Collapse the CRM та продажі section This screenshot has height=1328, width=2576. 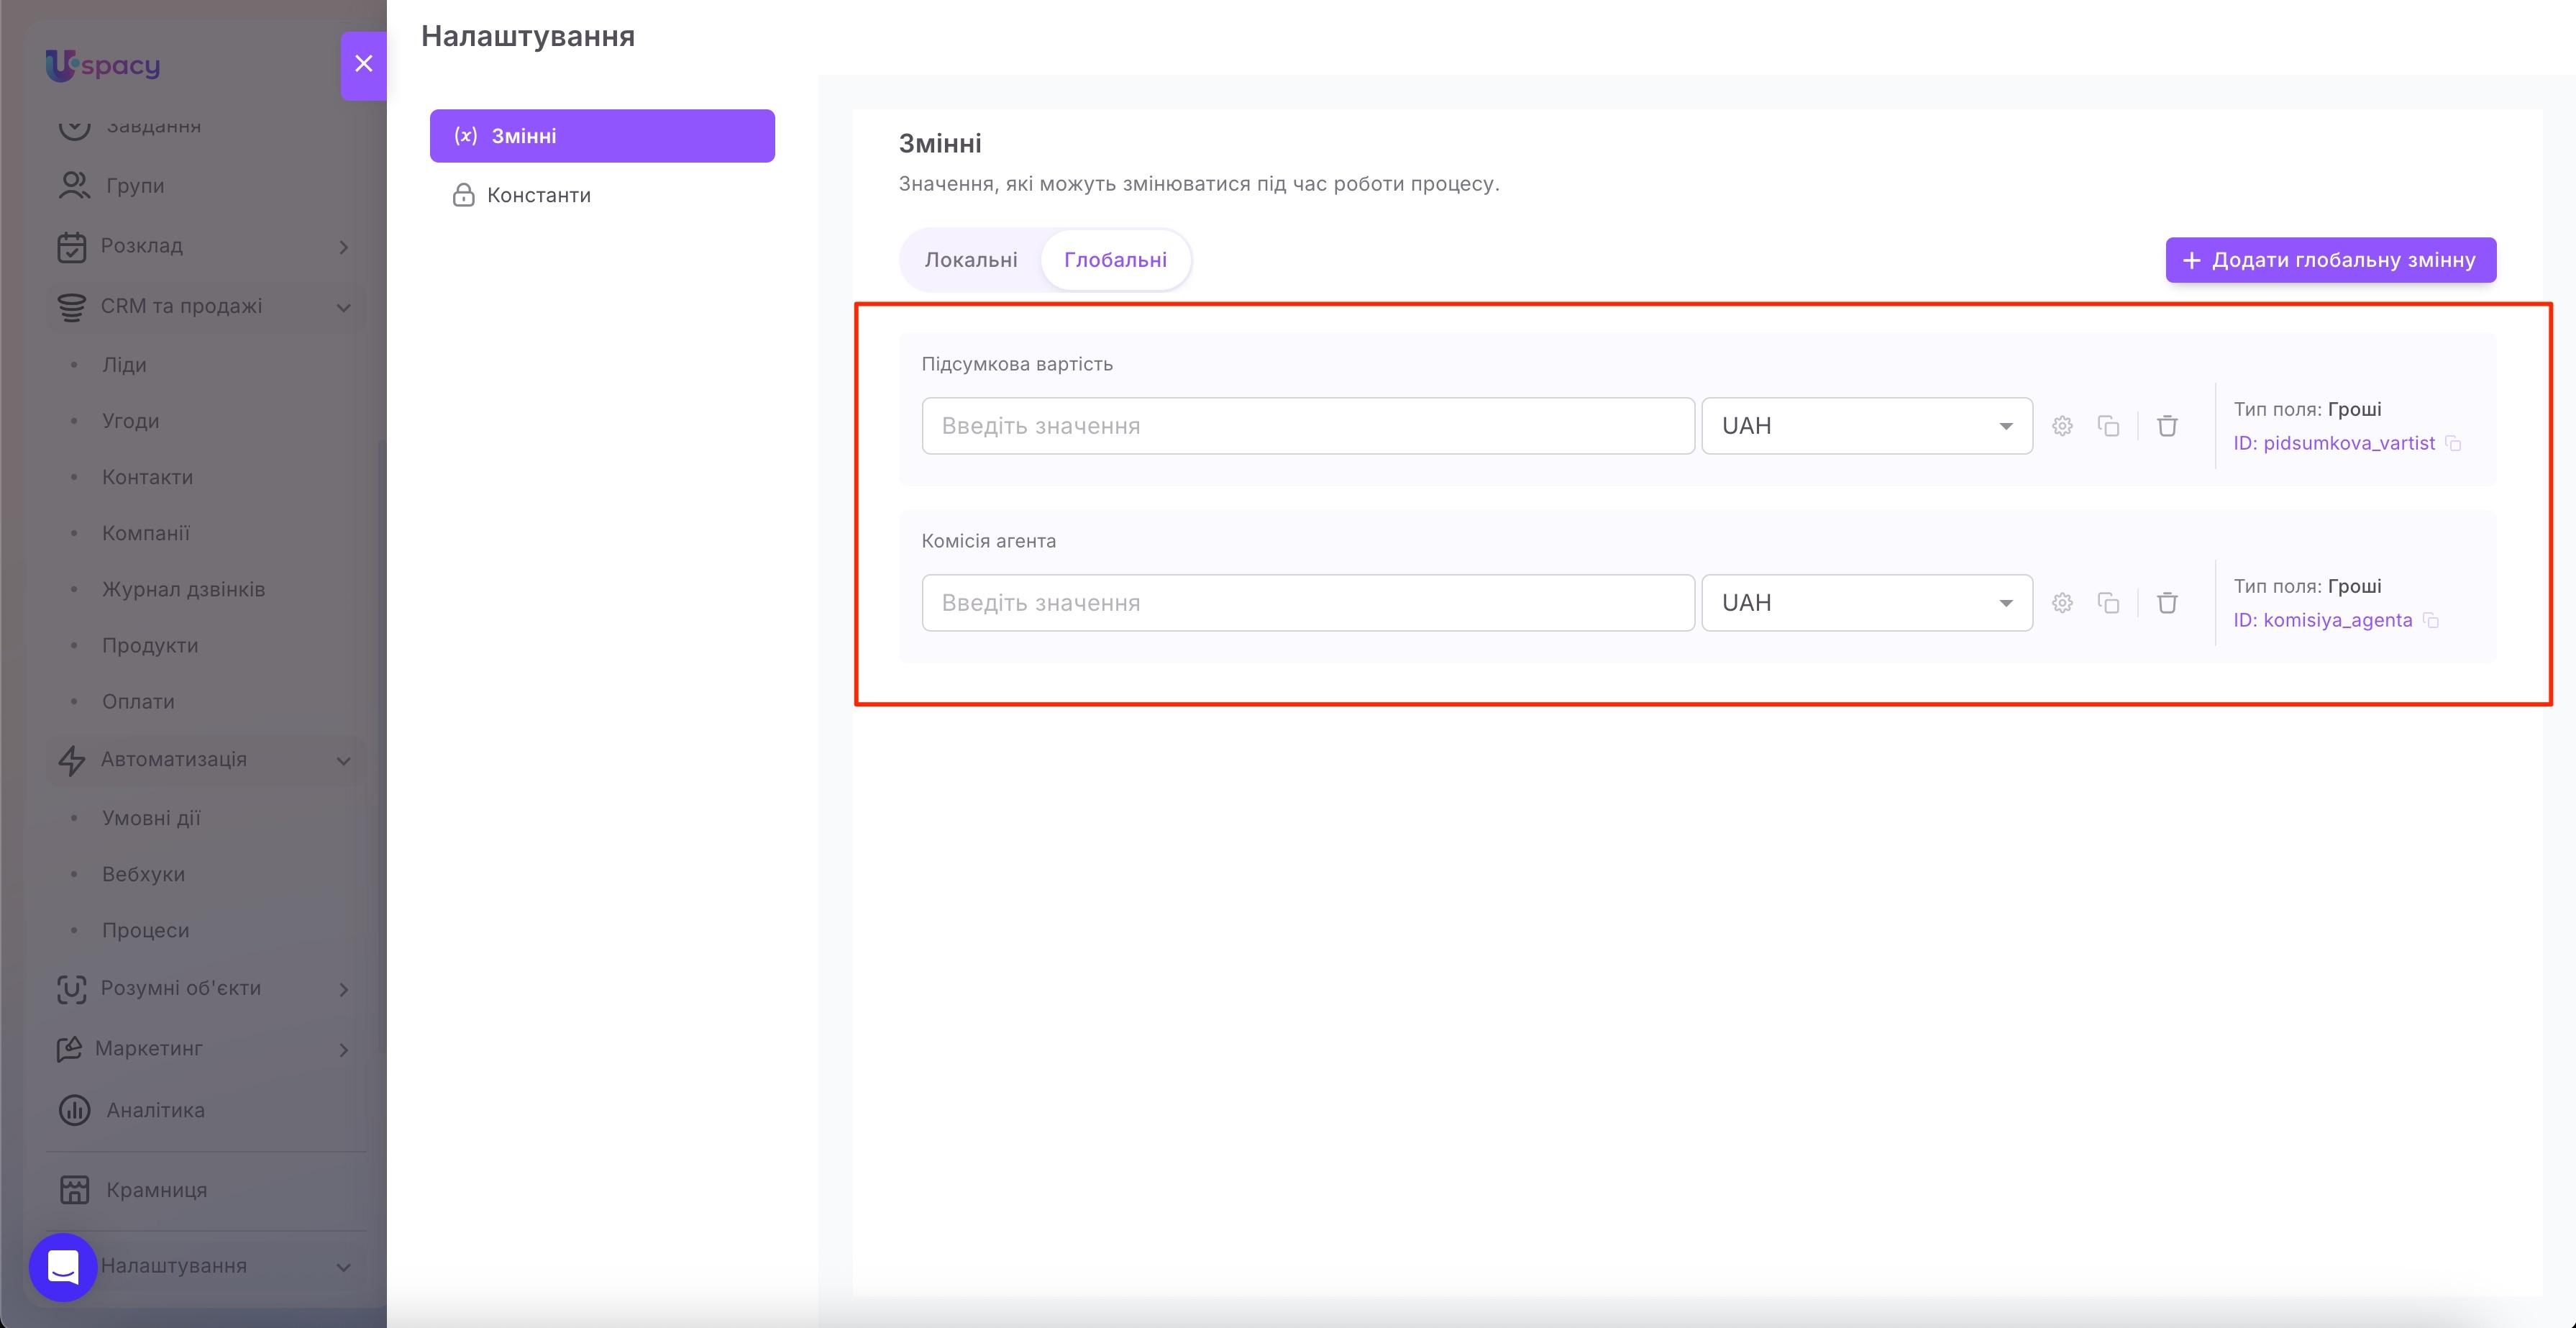tap(343, 307)
